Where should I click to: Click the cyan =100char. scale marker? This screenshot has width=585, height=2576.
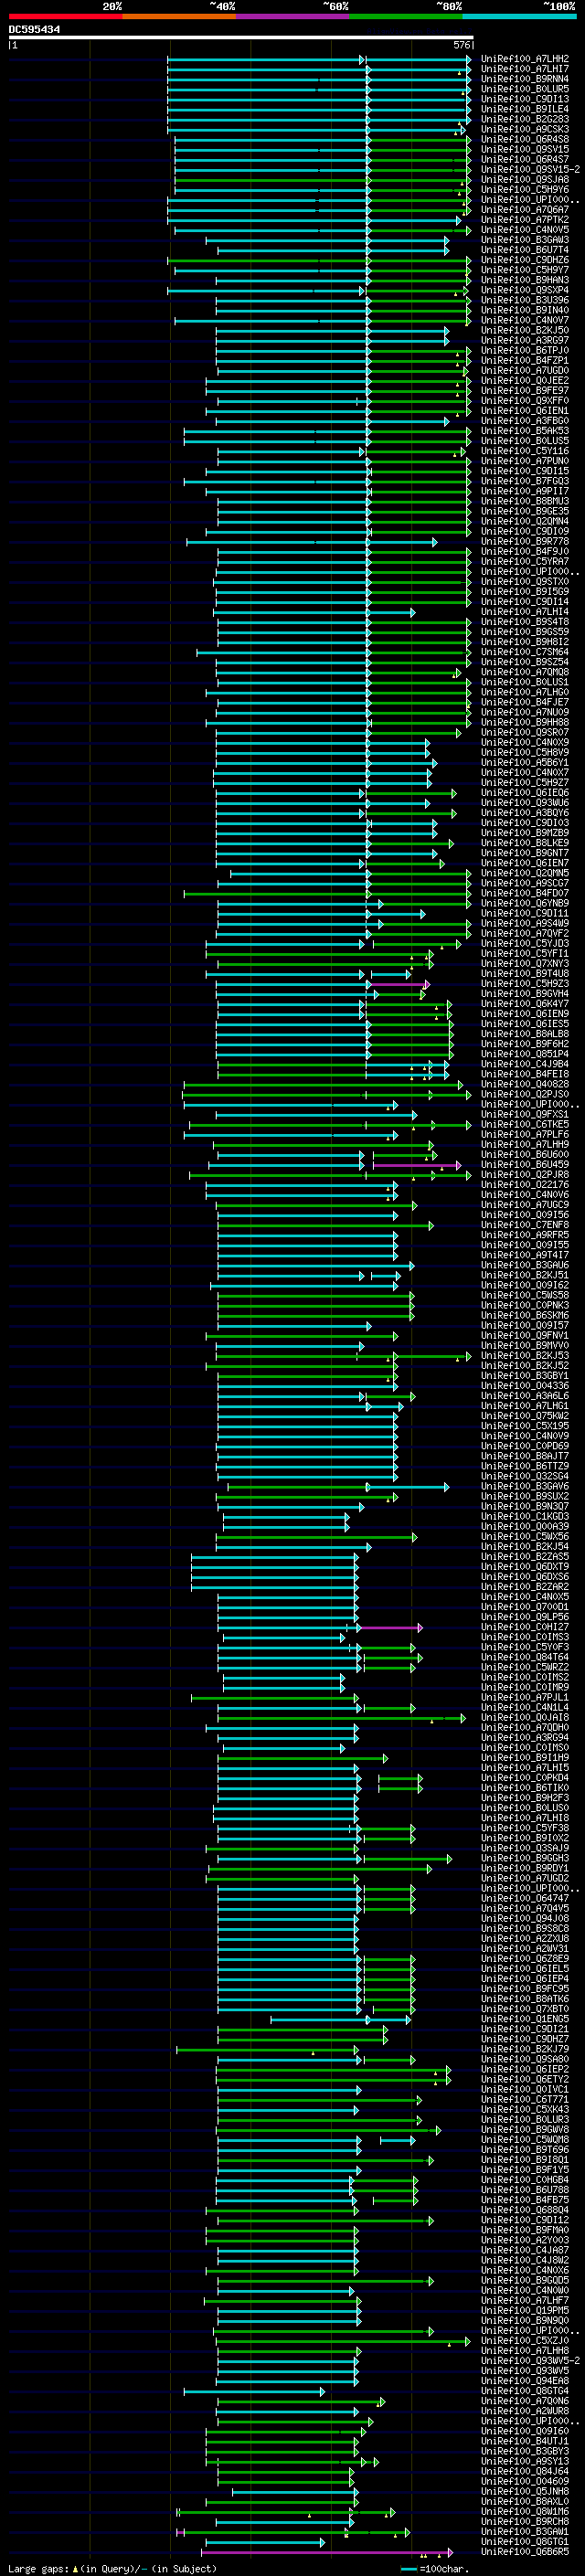[x=409, y=2569]
